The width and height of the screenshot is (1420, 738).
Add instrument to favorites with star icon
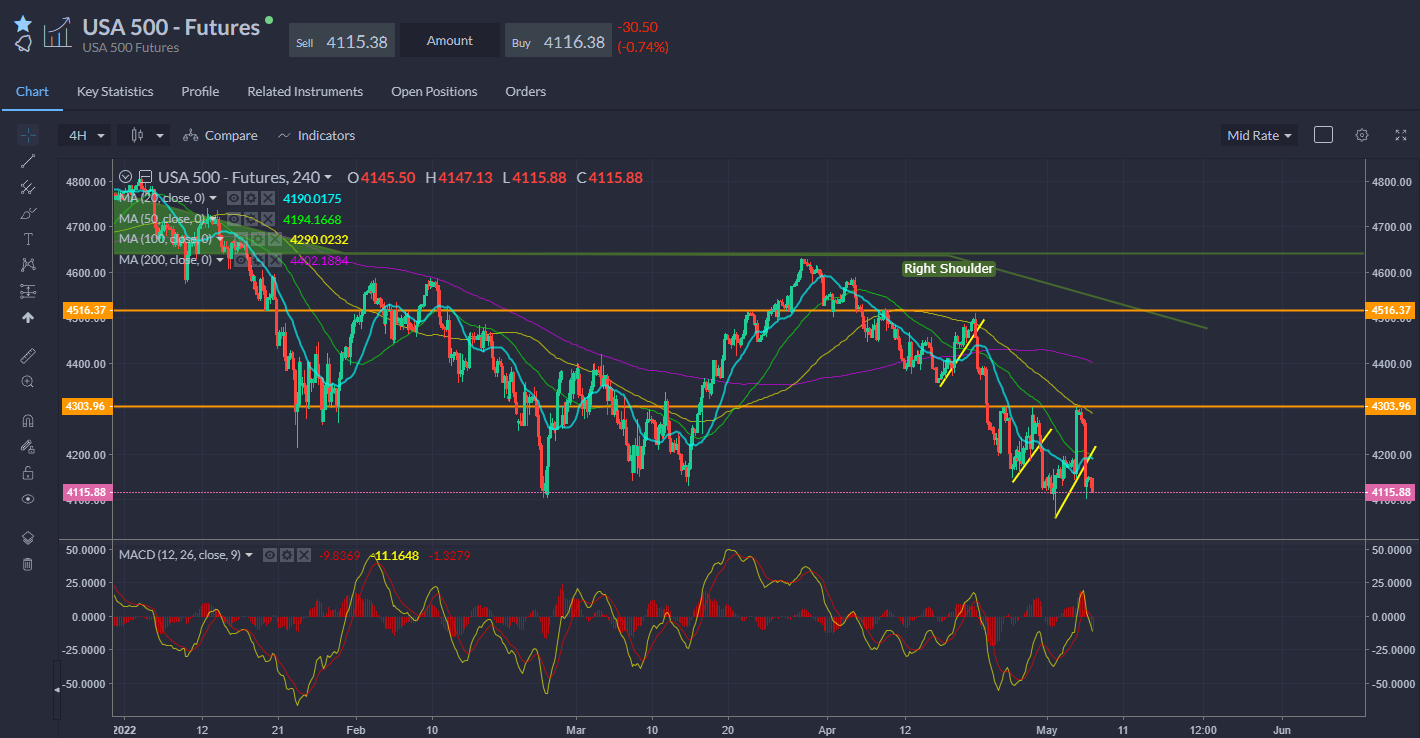pos(23,24)
